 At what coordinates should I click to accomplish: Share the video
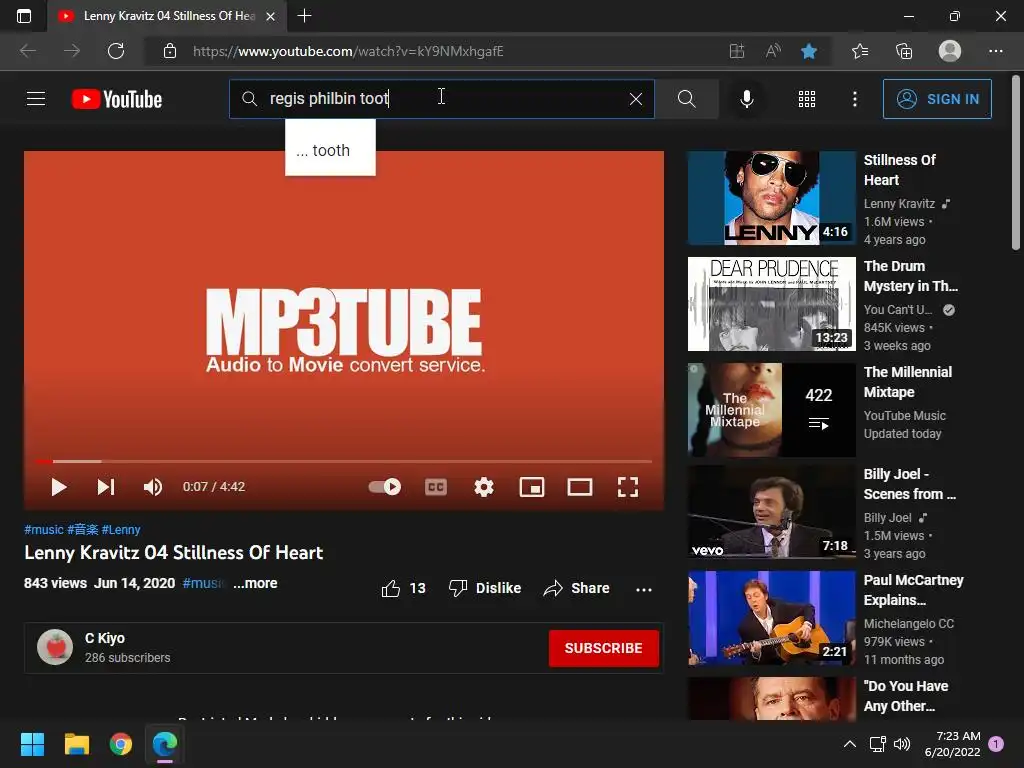pyautogui.click(x=577, y=588)
